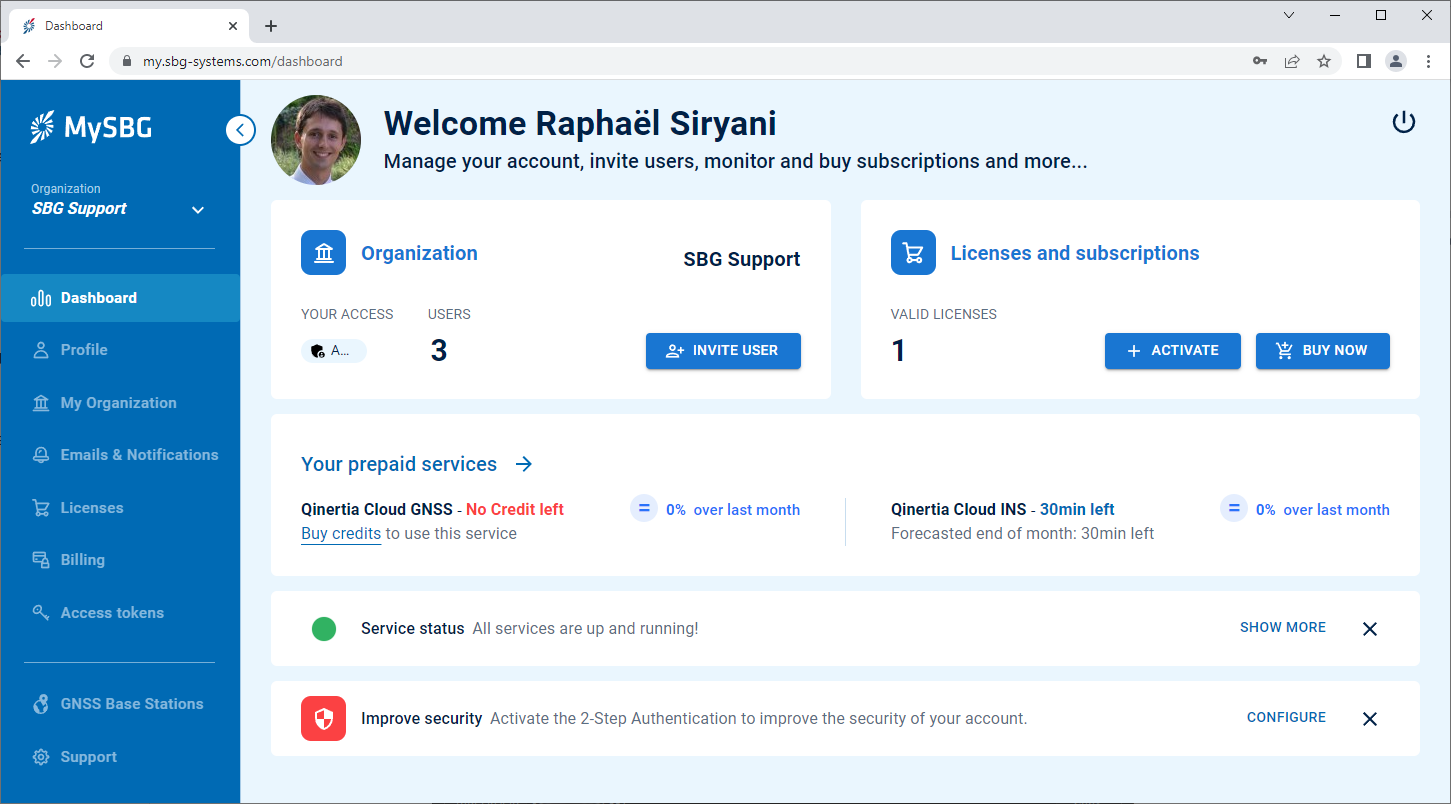Open the Profile menu item
The image size is (1451, 804).
84,350
